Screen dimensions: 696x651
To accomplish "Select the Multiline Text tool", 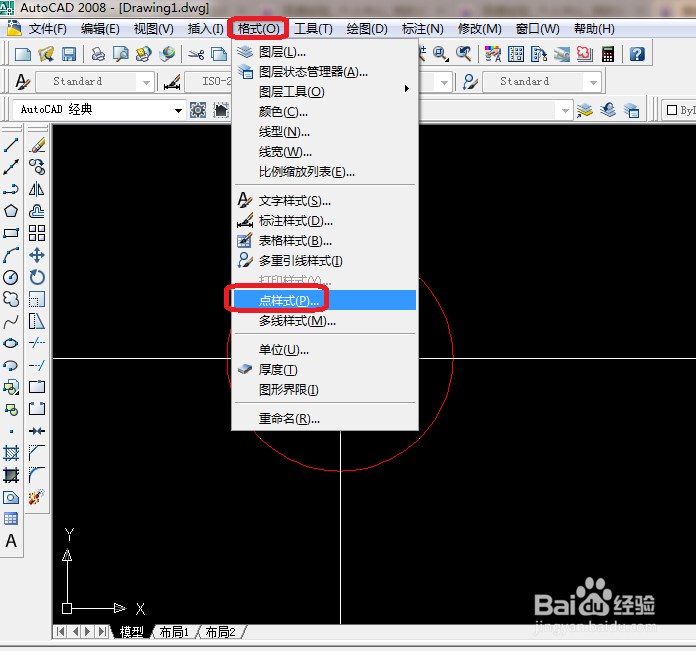I will pyautogui.click(x=11, y=541).
